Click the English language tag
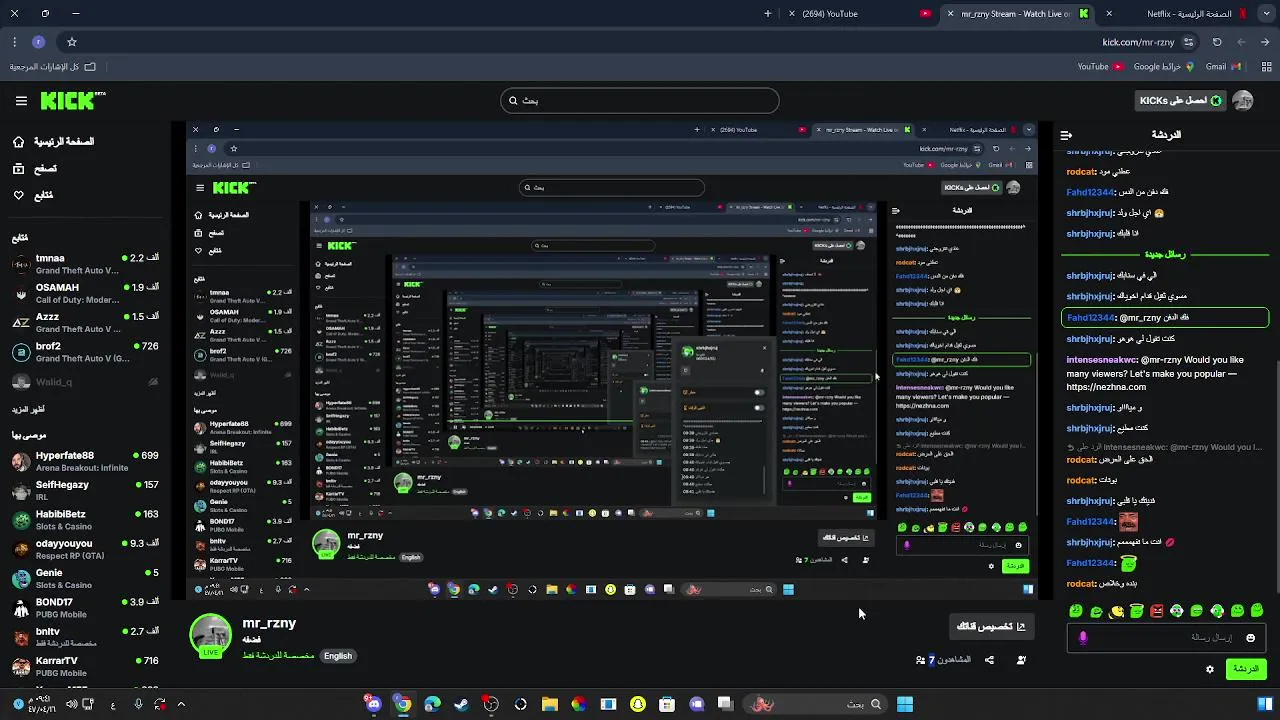The image size is (1280, 720). click(338, 656)
